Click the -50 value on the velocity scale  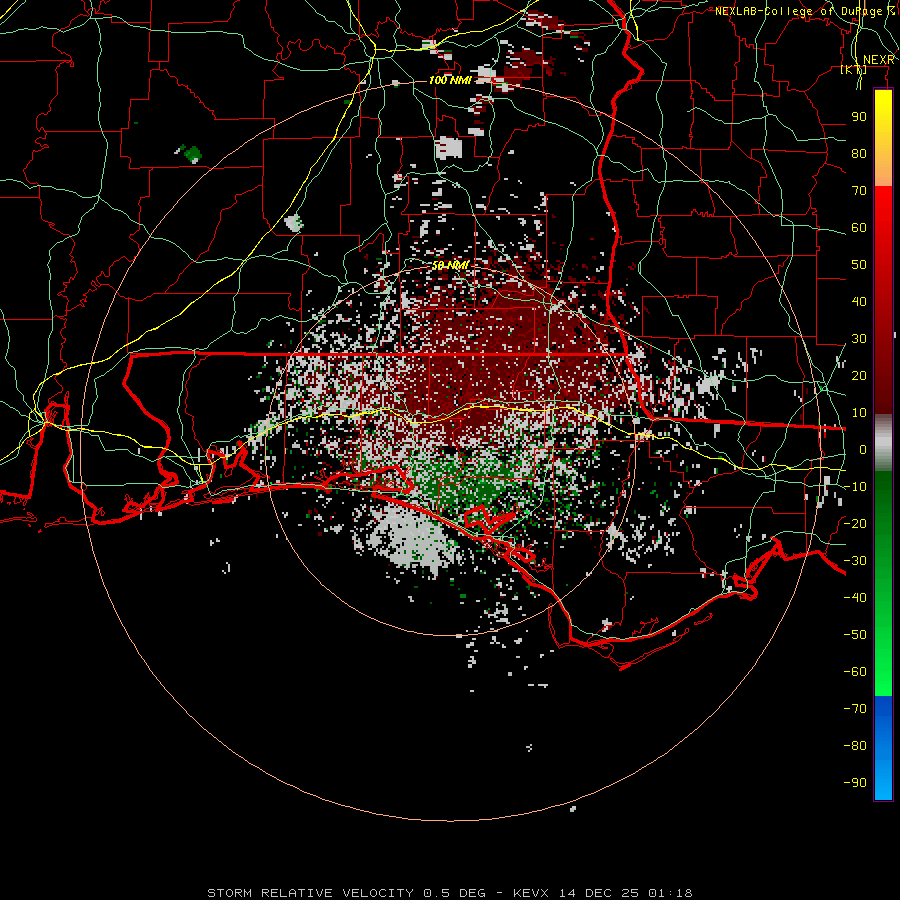coord(855,635)
